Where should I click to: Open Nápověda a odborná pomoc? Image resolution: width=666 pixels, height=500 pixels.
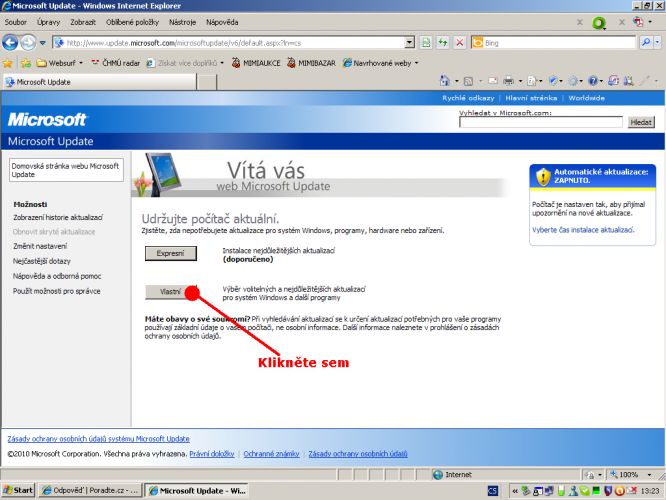(57, 276)
